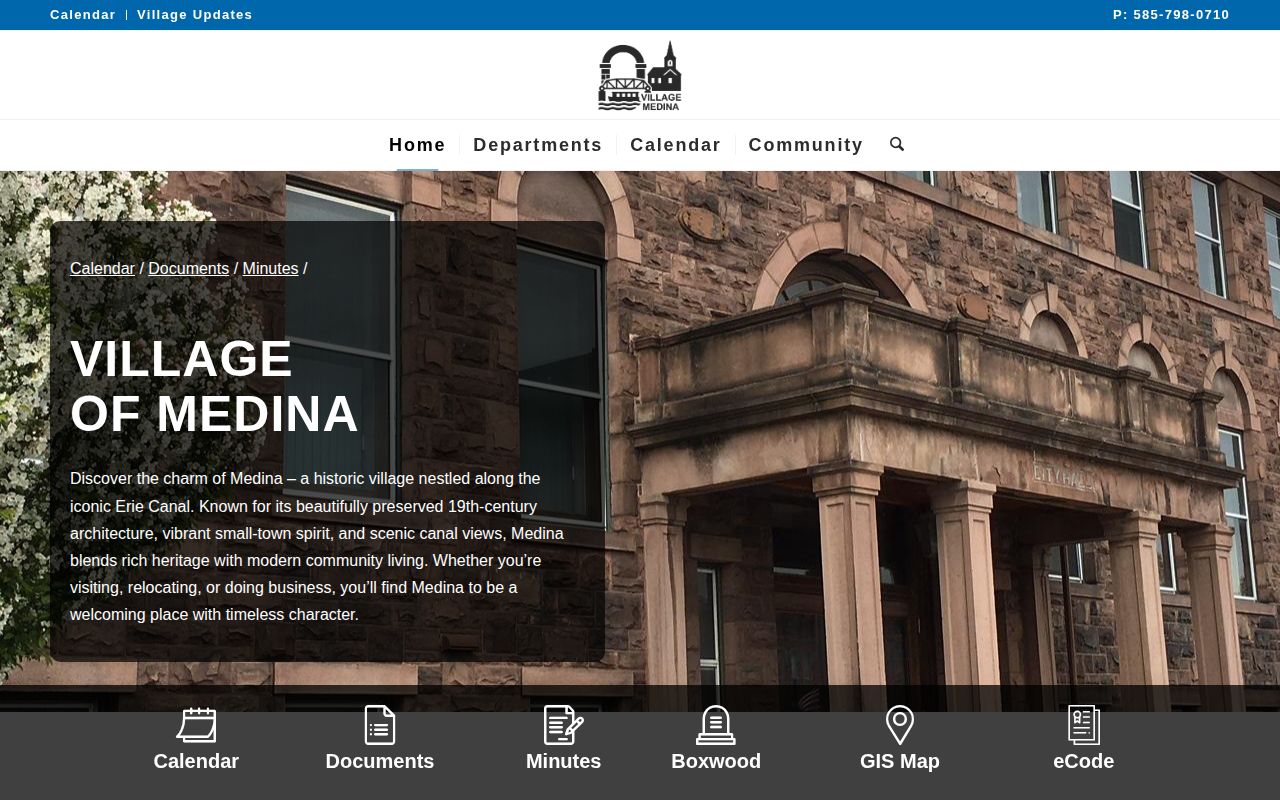This screenshot has height=800, width=1280.
Task: Click the Calendar icon in bottom bar
Action: pos(196,725)
